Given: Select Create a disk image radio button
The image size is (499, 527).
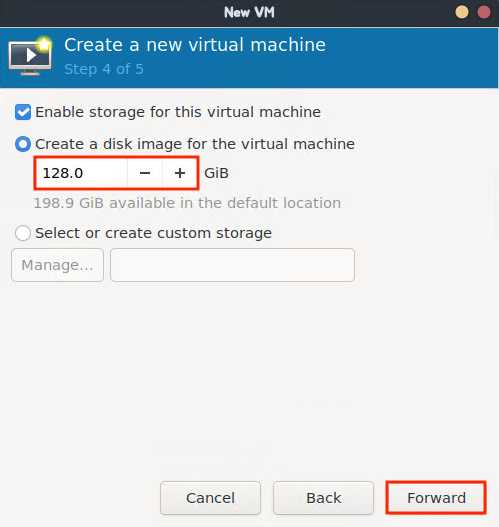Looking at the screenshot, I should 23,144.
